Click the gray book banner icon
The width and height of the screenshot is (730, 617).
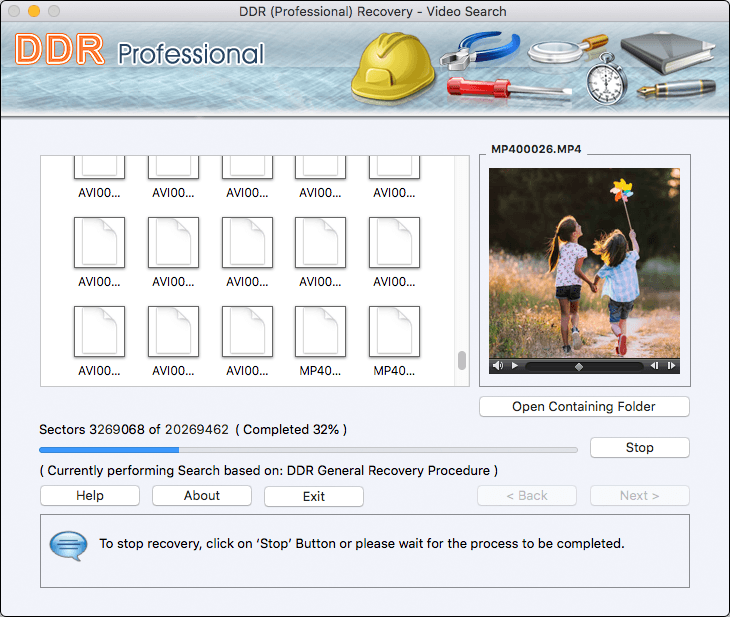coord(667,53)
